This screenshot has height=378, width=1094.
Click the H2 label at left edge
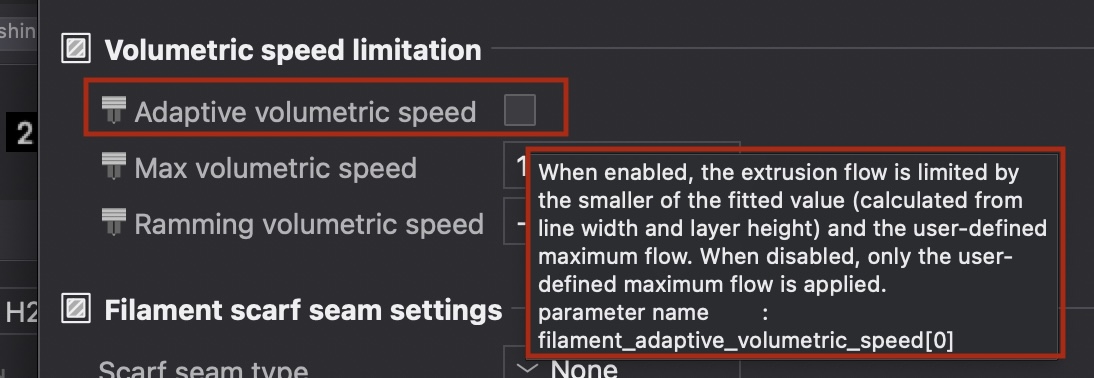point(21,312)
